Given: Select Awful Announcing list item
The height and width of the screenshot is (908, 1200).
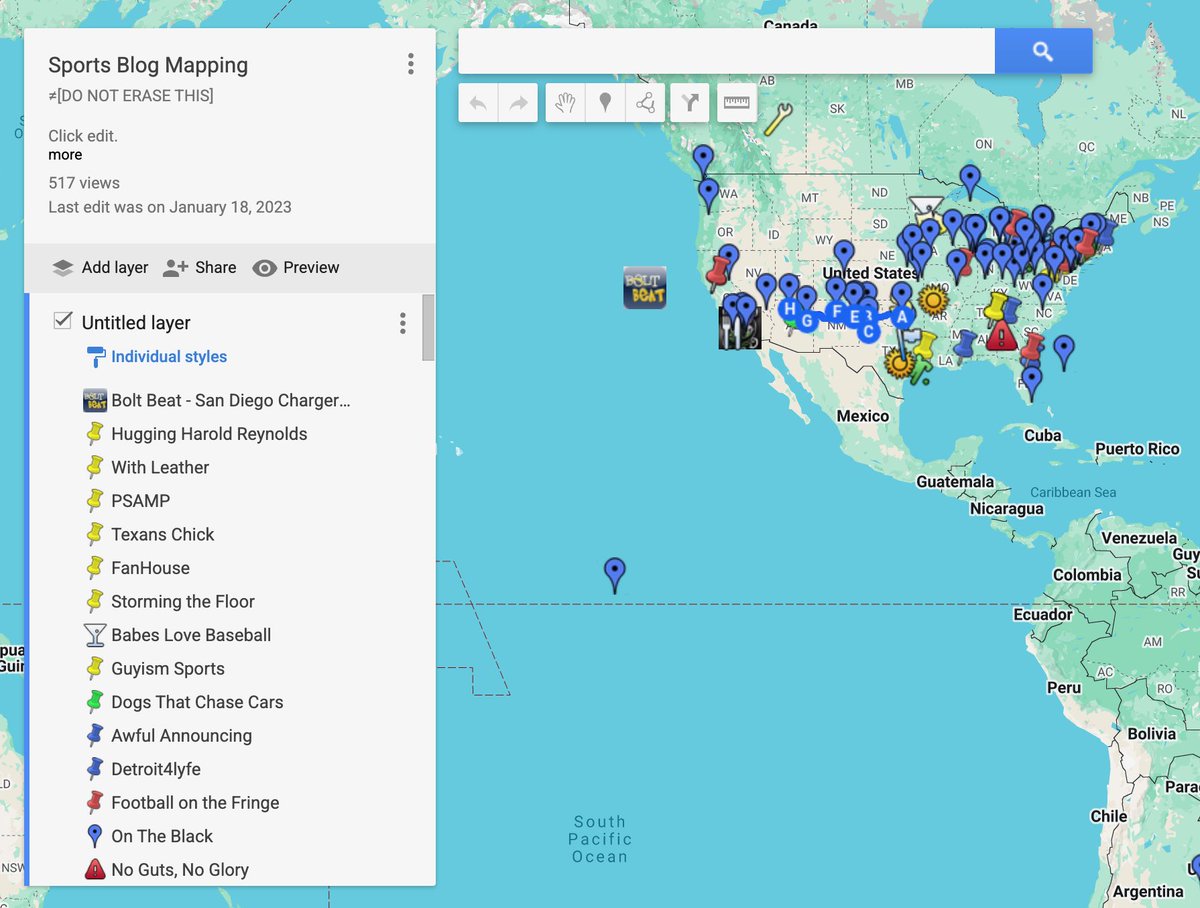Looking at the screenshot, I should 181,735.
